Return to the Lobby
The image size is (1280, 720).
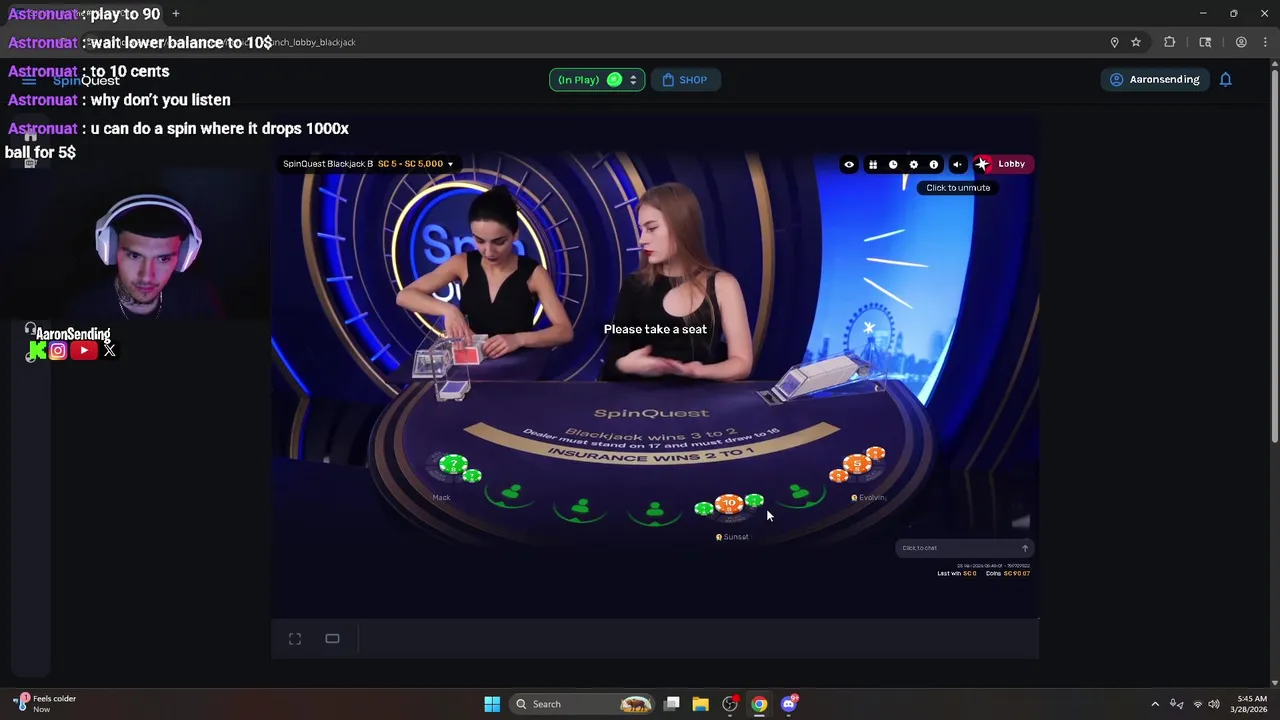pyautogui.click(x=1003, y=164)
